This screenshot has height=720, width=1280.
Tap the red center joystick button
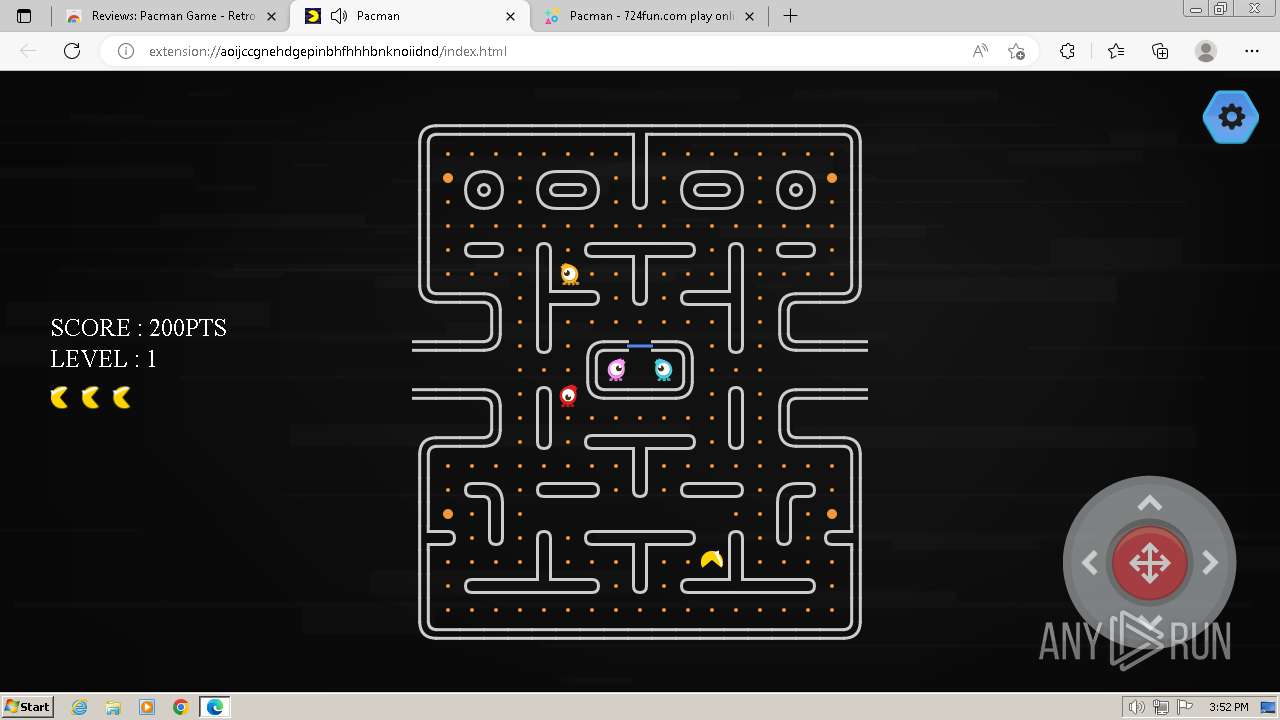click(1150, 564)
